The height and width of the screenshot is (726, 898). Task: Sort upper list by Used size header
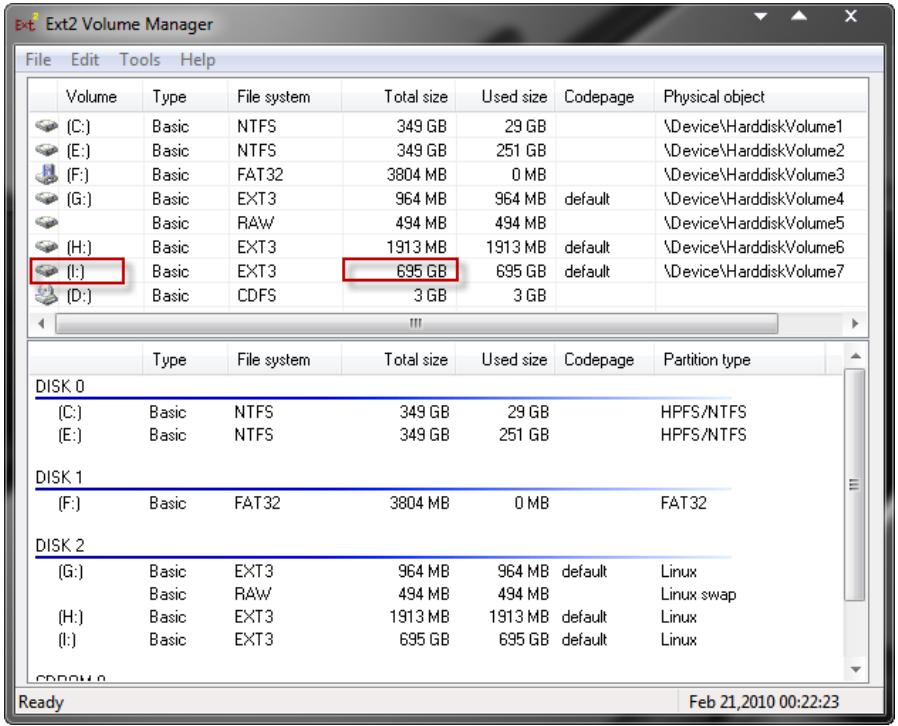pyautogui.click(x=505, y=96)
